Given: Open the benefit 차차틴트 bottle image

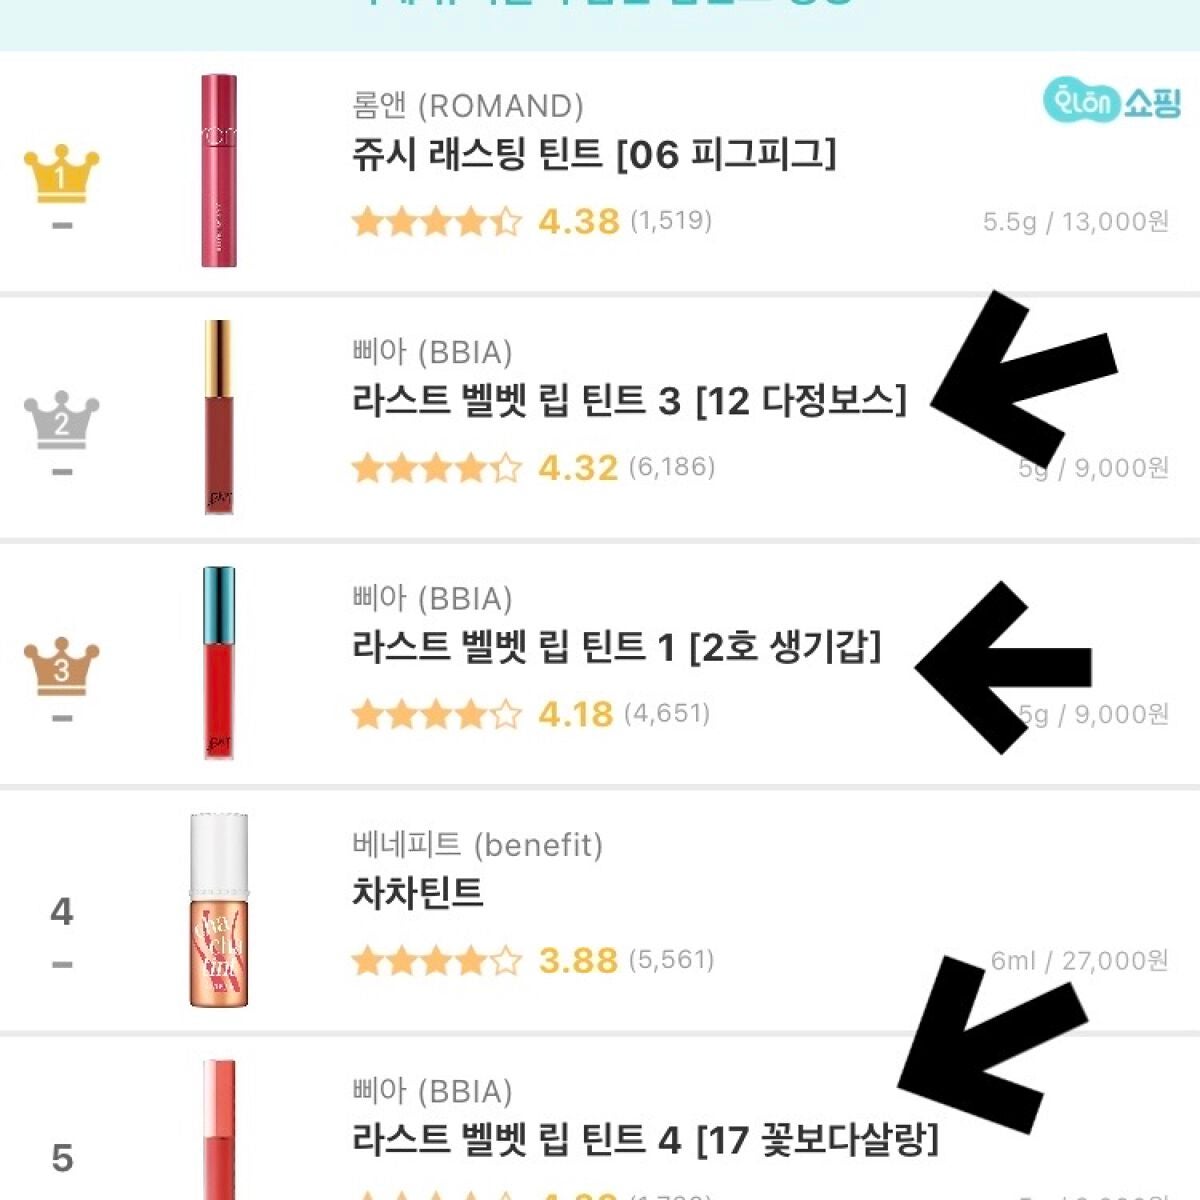Looking at the screenshot, I should [x=219, y=910].
